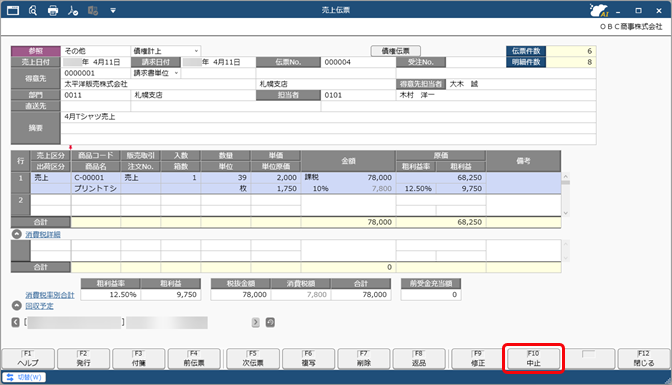Image resolution: width=672 pixels, height=385 pixels.
Task: Click the AI assistant icon in title bar
Action: (x=599, y=10)
